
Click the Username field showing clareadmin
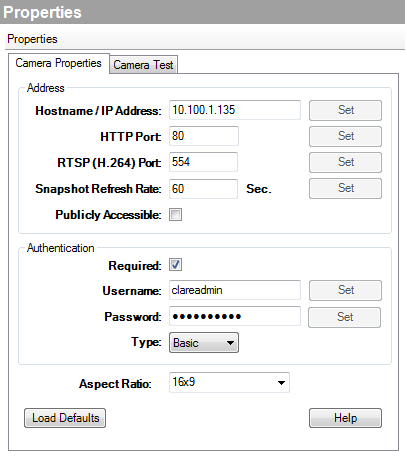[x=235, y=290]
